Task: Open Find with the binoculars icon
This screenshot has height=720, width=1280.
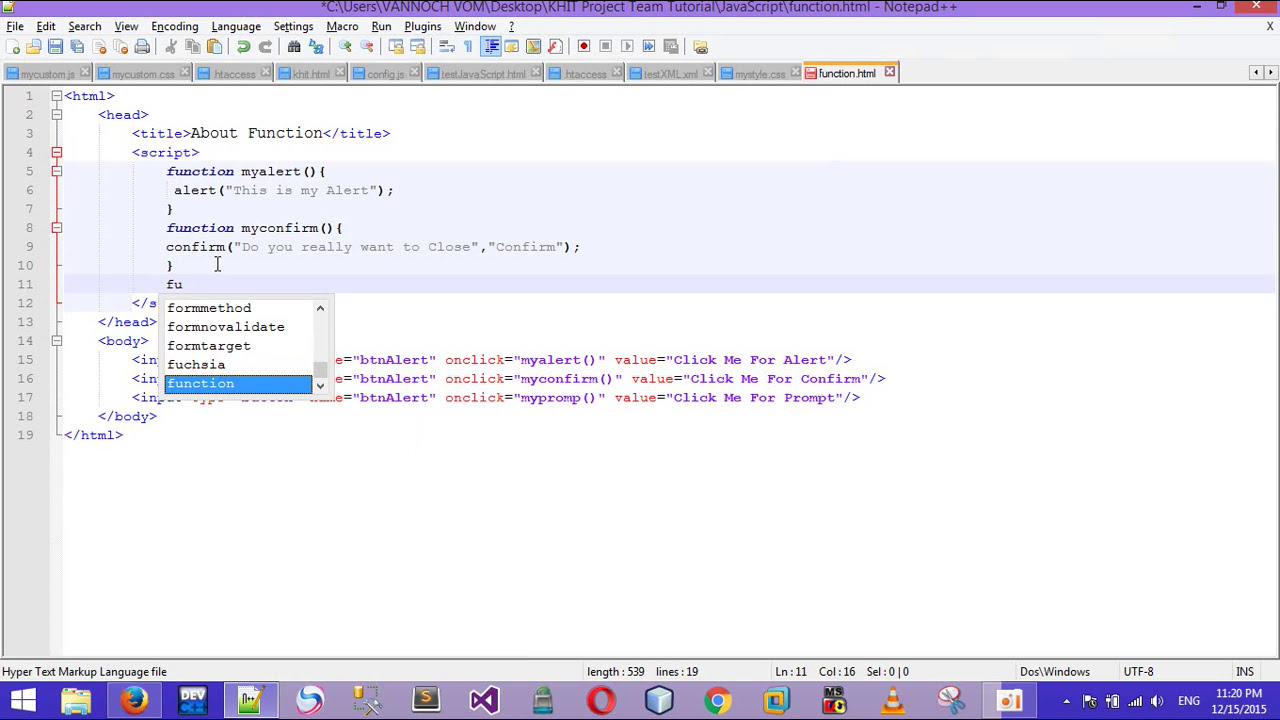Action: tap(294, 46)
